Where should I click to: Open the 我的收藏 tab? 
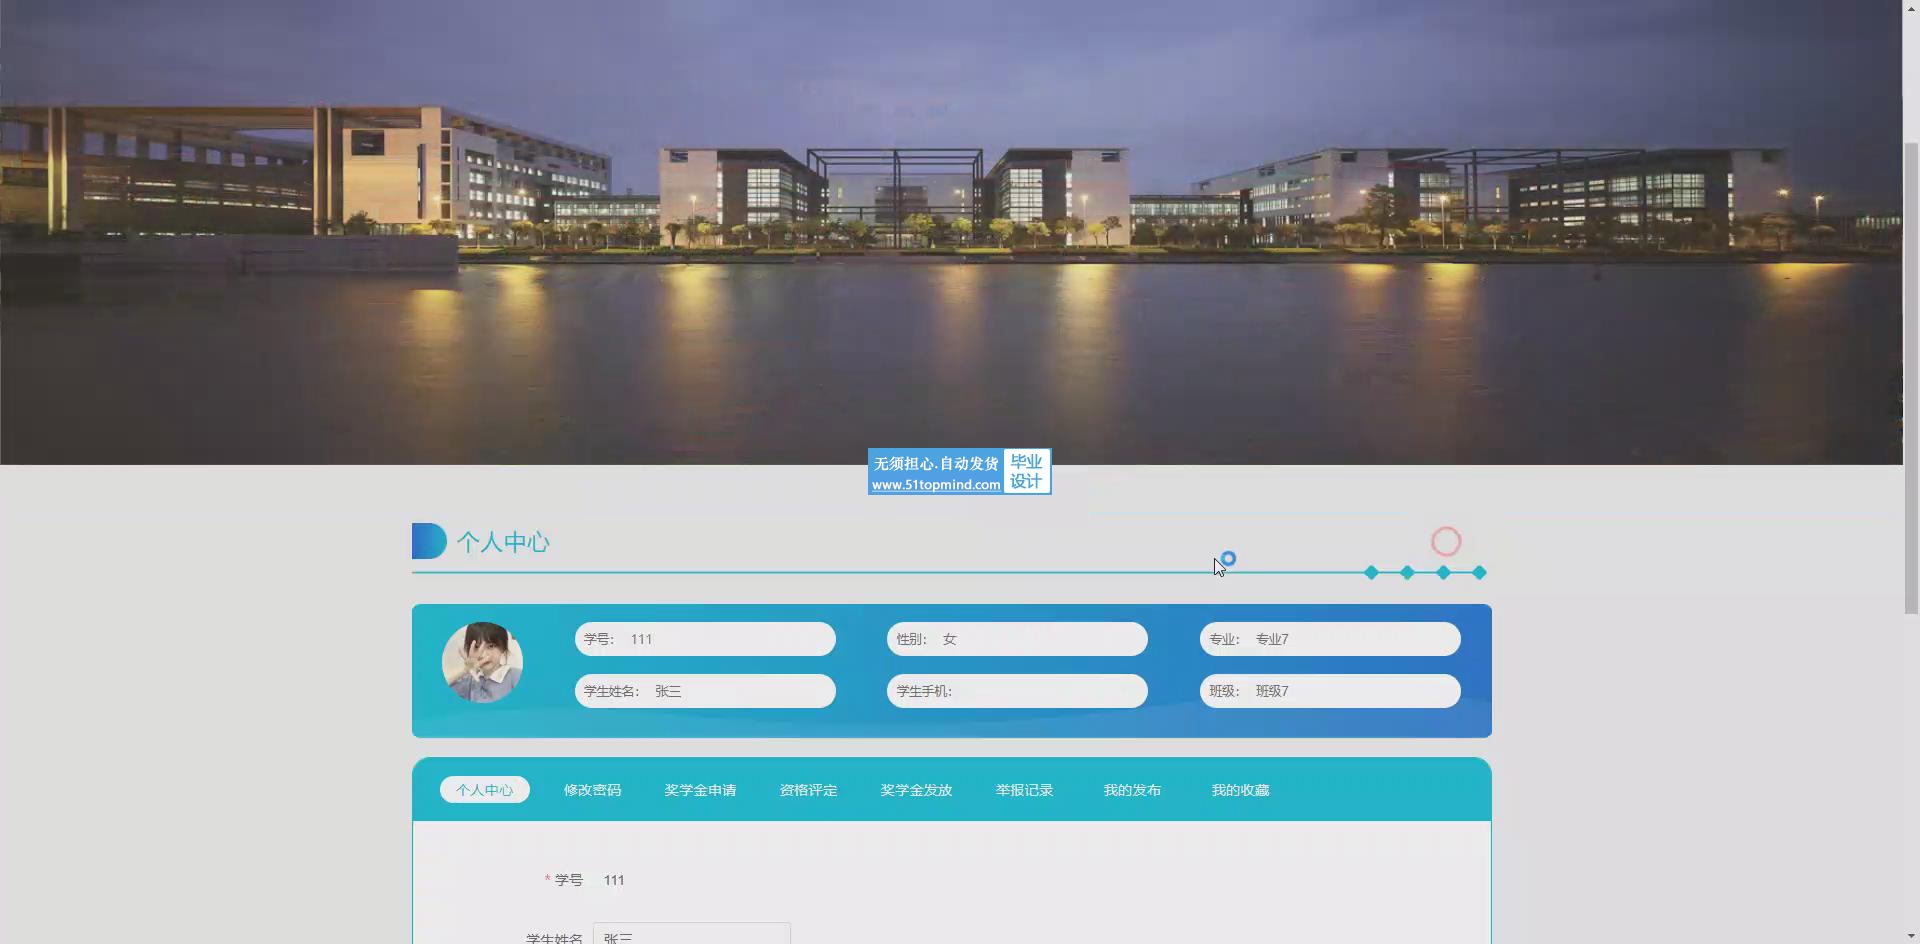tap(1240, 790)
